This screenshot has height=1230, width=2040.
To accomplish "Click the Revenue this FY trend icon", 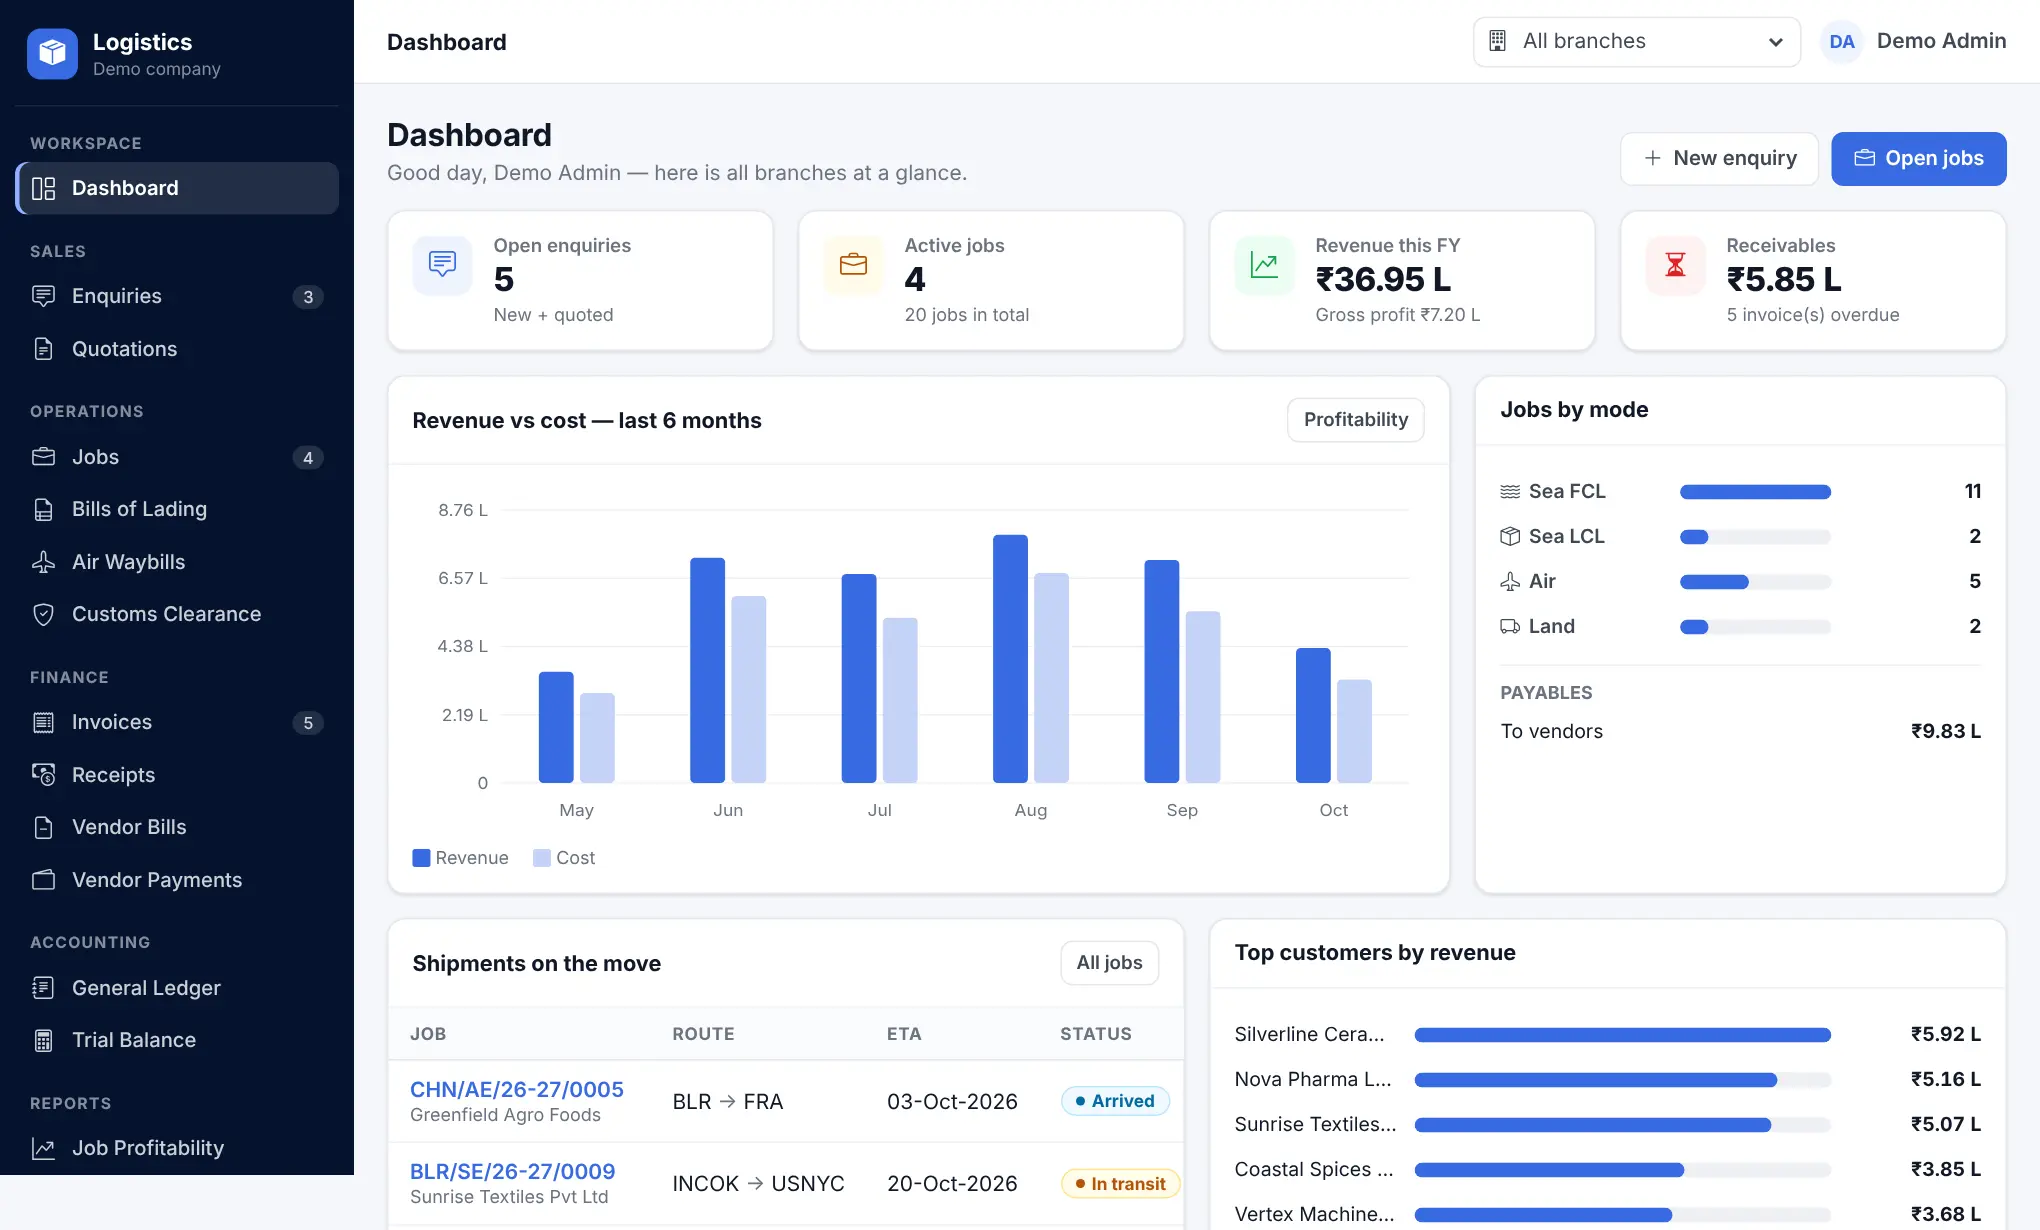I will (1264, 265).
